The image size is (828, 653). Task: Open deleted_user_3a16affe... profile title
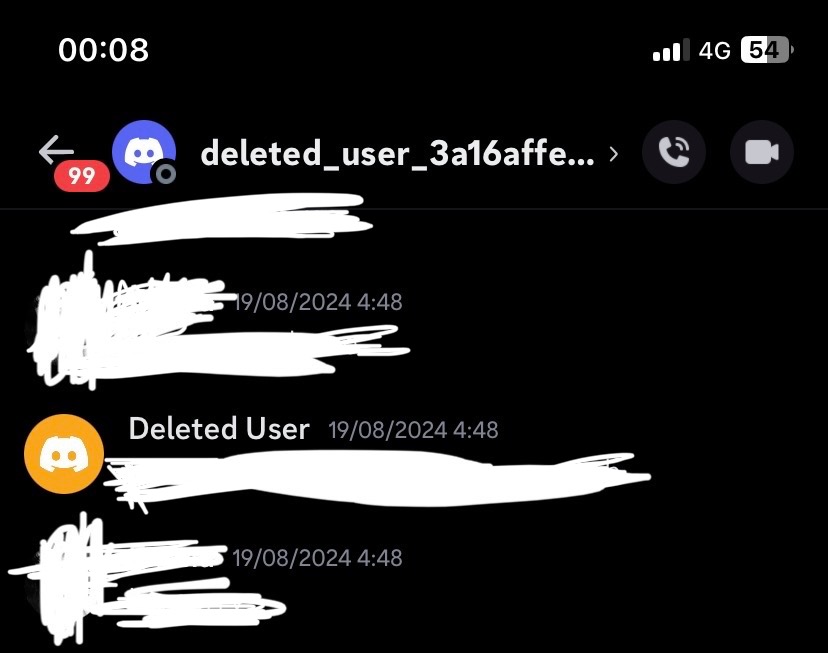(x=397, y=154)
